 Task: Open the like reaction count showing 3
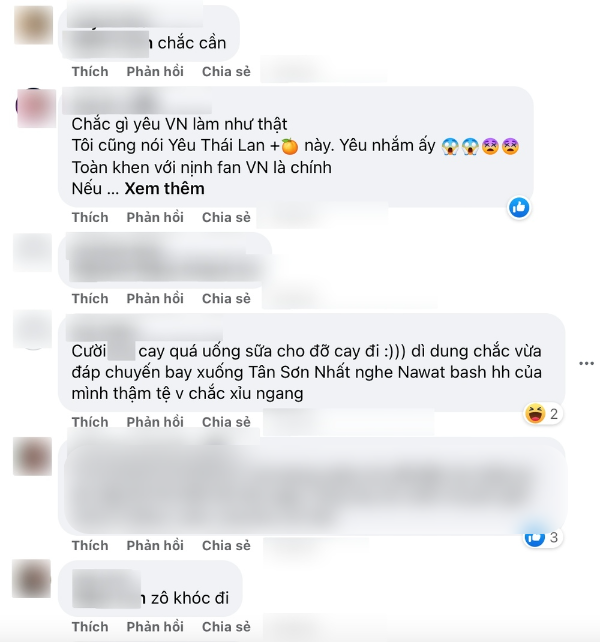(x=543, y=537)
